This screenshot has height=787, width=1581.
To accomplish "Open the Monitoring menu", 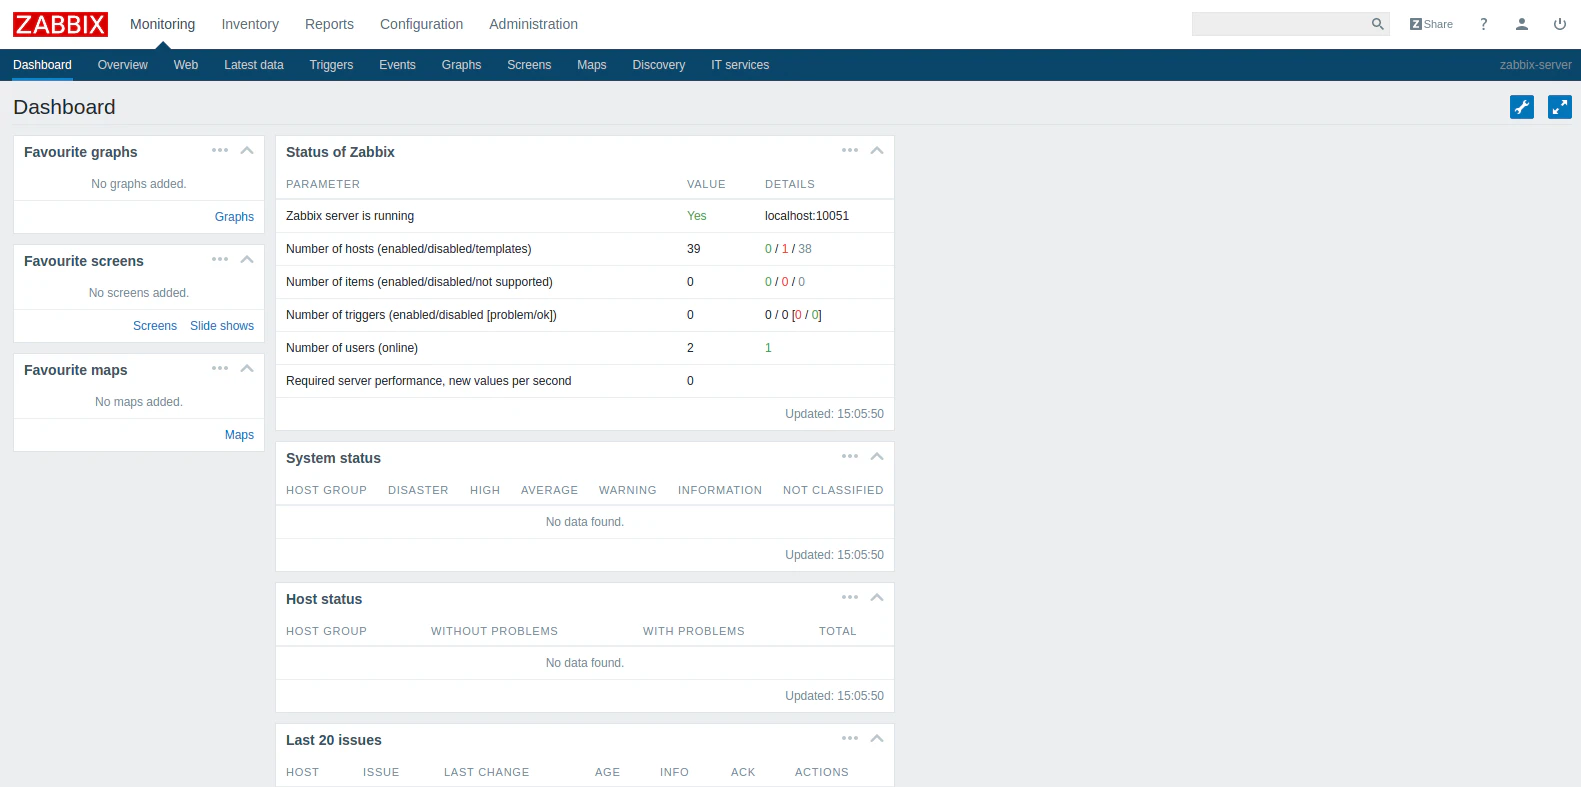I will point(163,24).
